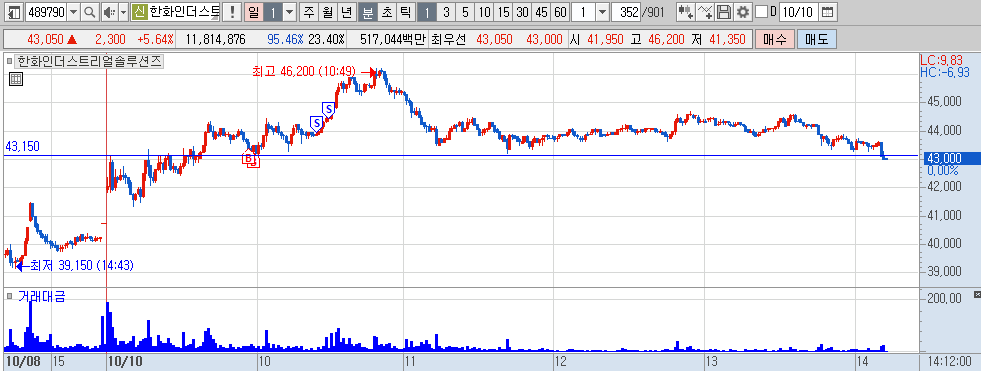Click the speaker sound alert icon
Screen dimensions: 981x371
[x=109, y=11]
